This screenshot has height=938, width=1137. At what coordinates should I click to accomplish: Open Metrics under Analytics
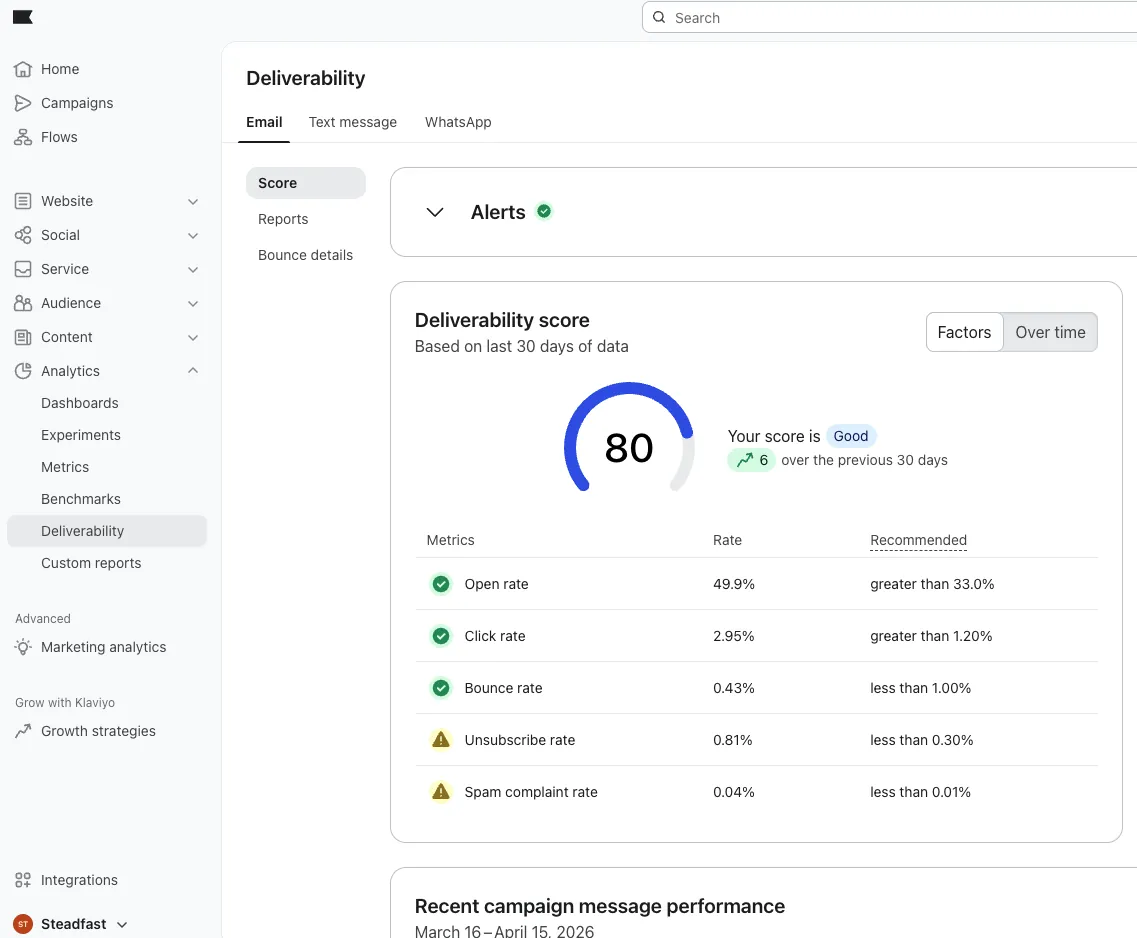pos(65,467)
